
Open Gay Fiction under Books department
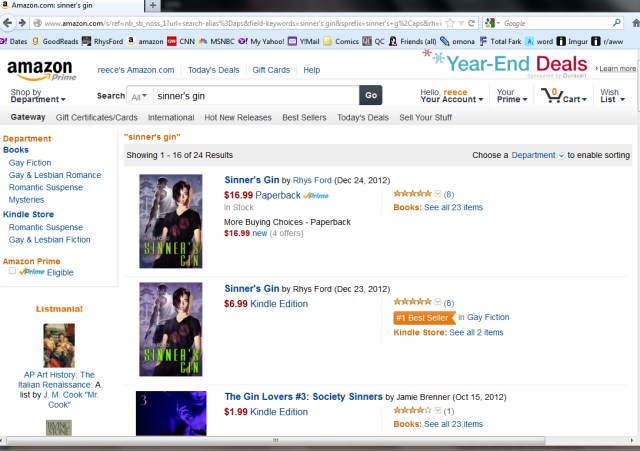30,162
